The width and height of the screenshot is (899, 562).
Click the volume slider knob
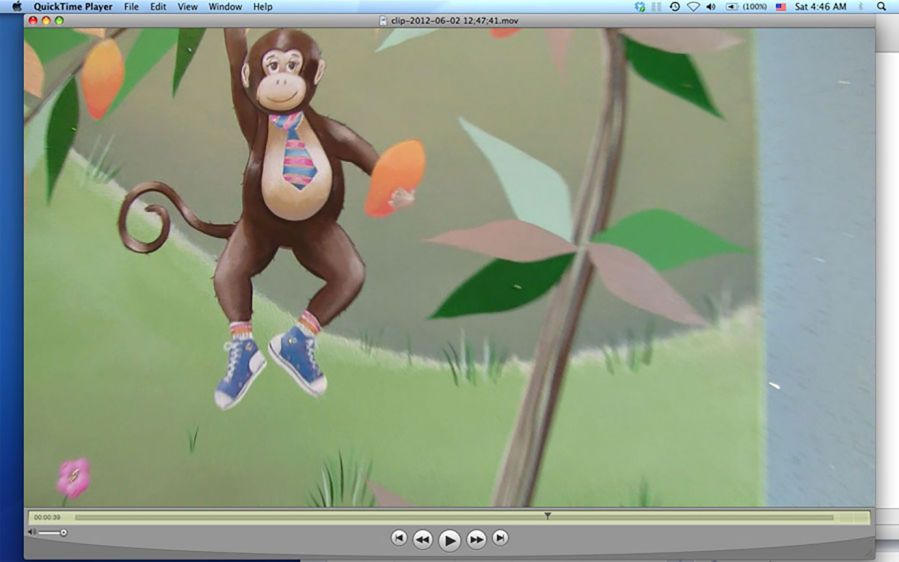[64, 532]
